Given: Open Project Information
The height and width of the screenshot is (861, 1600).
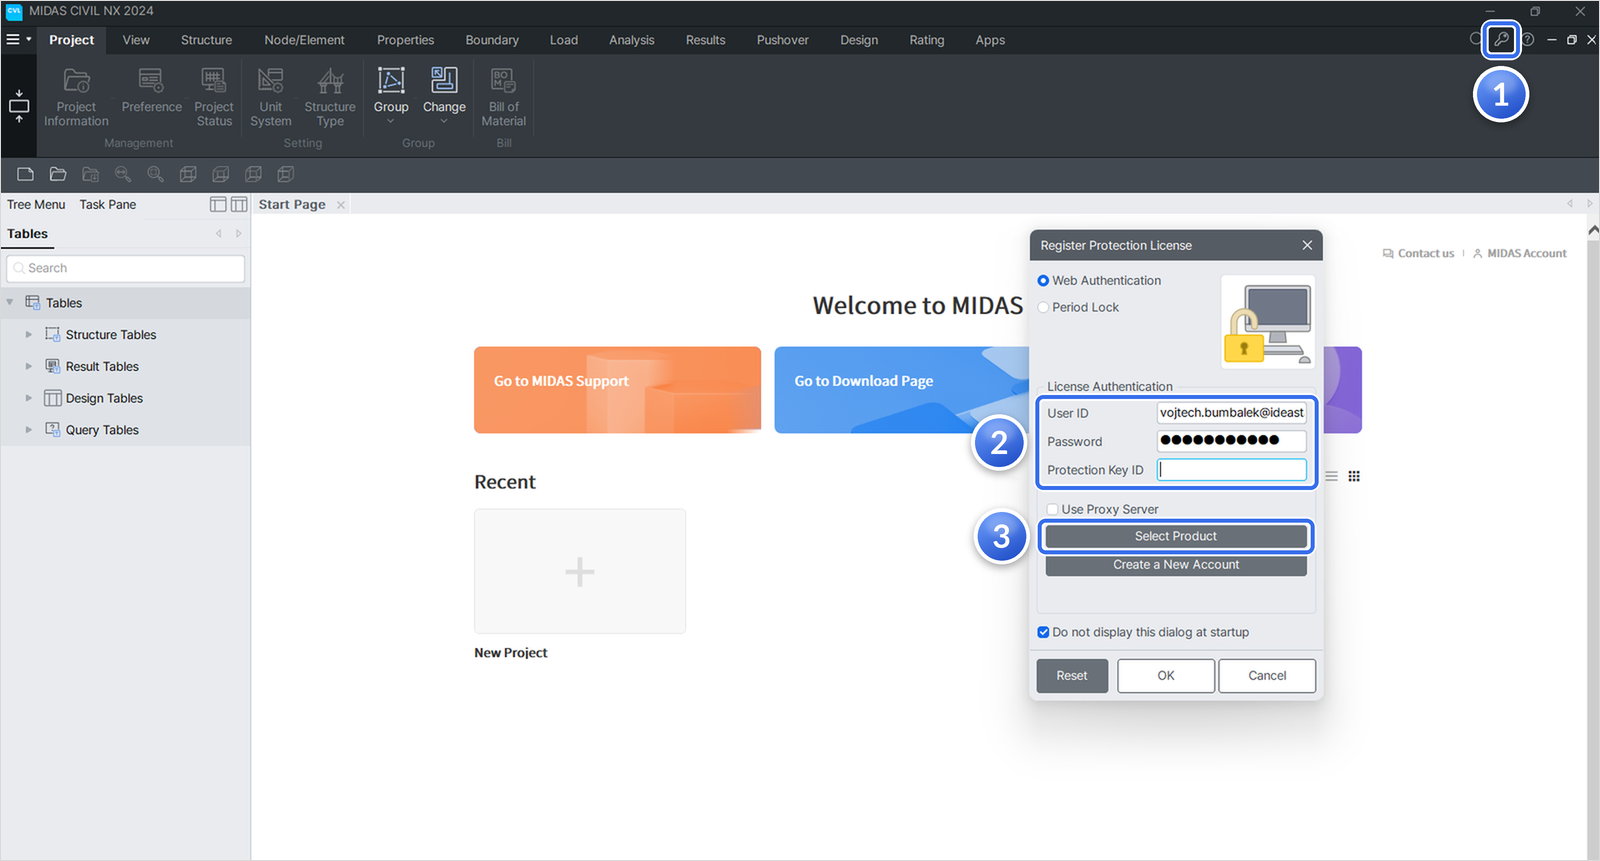Looking at the screenshot, I should coord(76,97).
